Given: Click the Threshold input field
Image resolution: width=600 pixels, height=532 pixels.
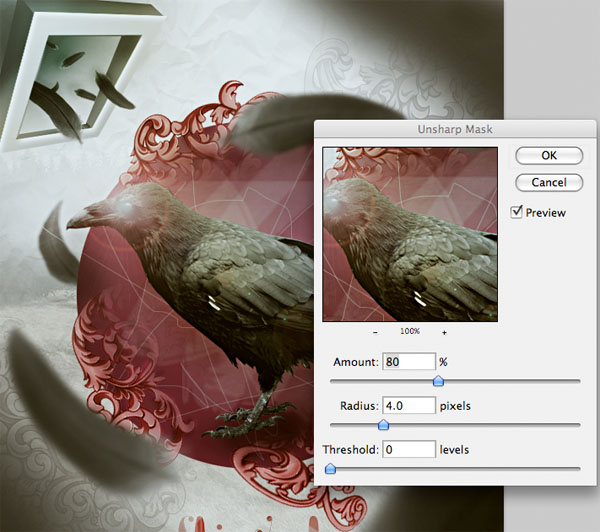Looking at the screenshot, I should pyautogui.click(x=409, y=449).
